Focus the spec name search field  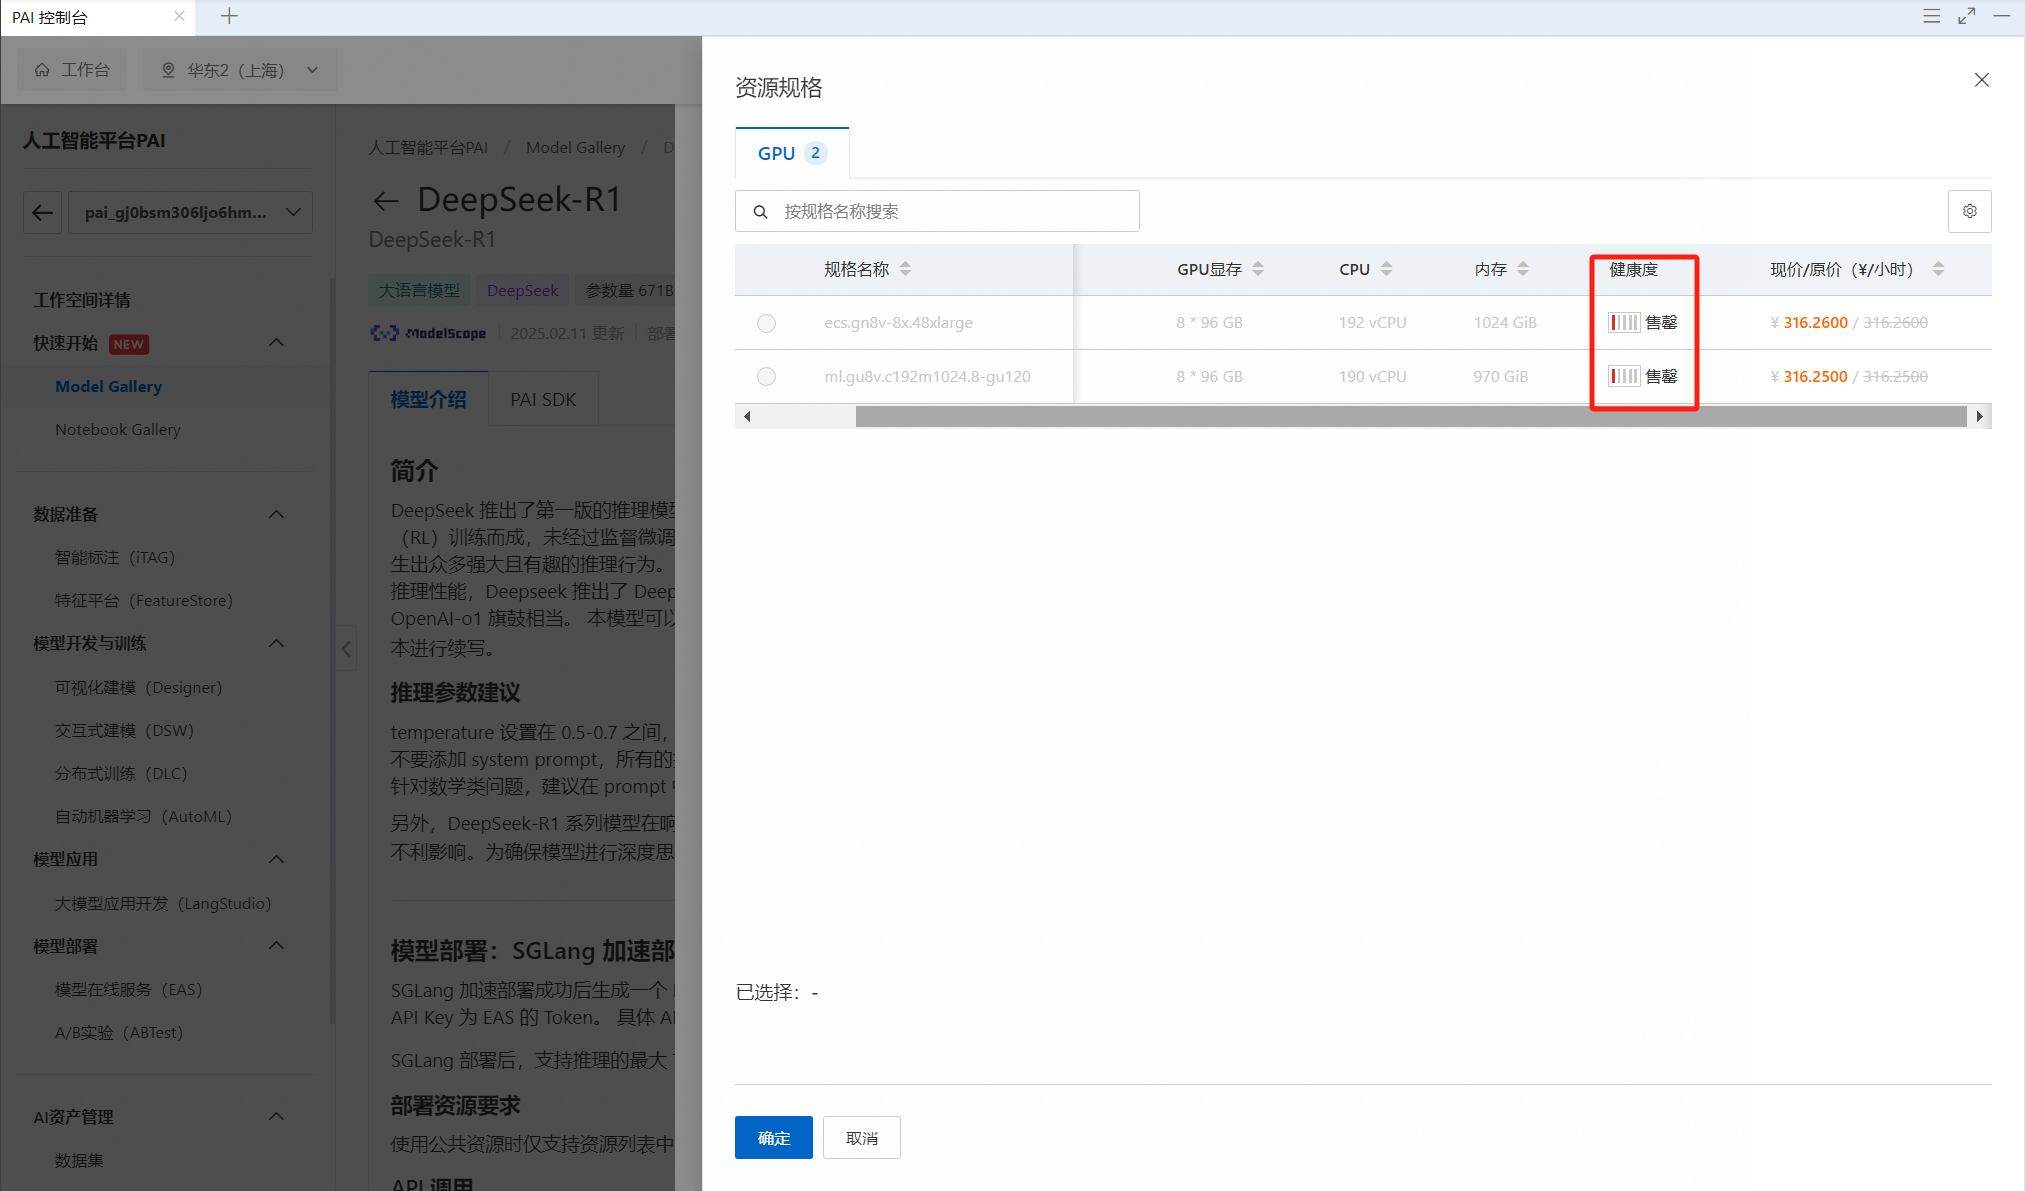(950, 211)
